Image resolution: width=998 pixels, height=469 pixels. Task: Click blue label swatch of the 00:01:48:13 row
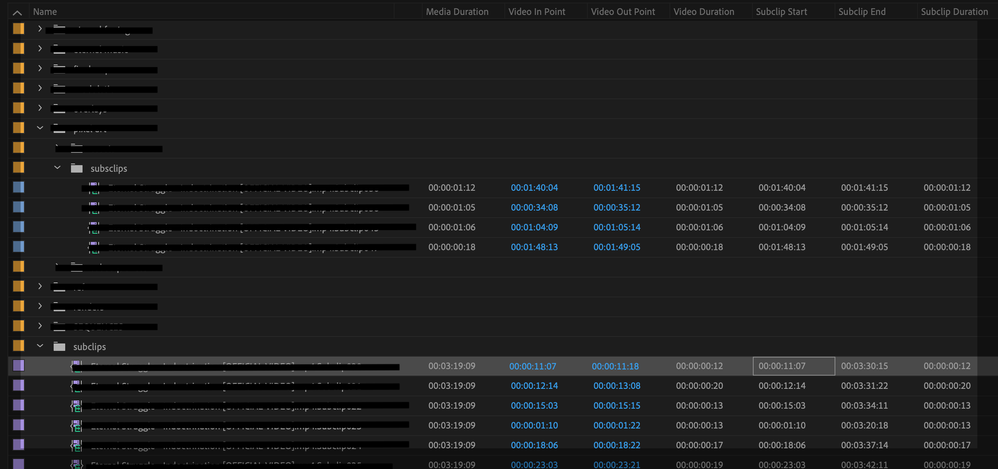[18, 246]
